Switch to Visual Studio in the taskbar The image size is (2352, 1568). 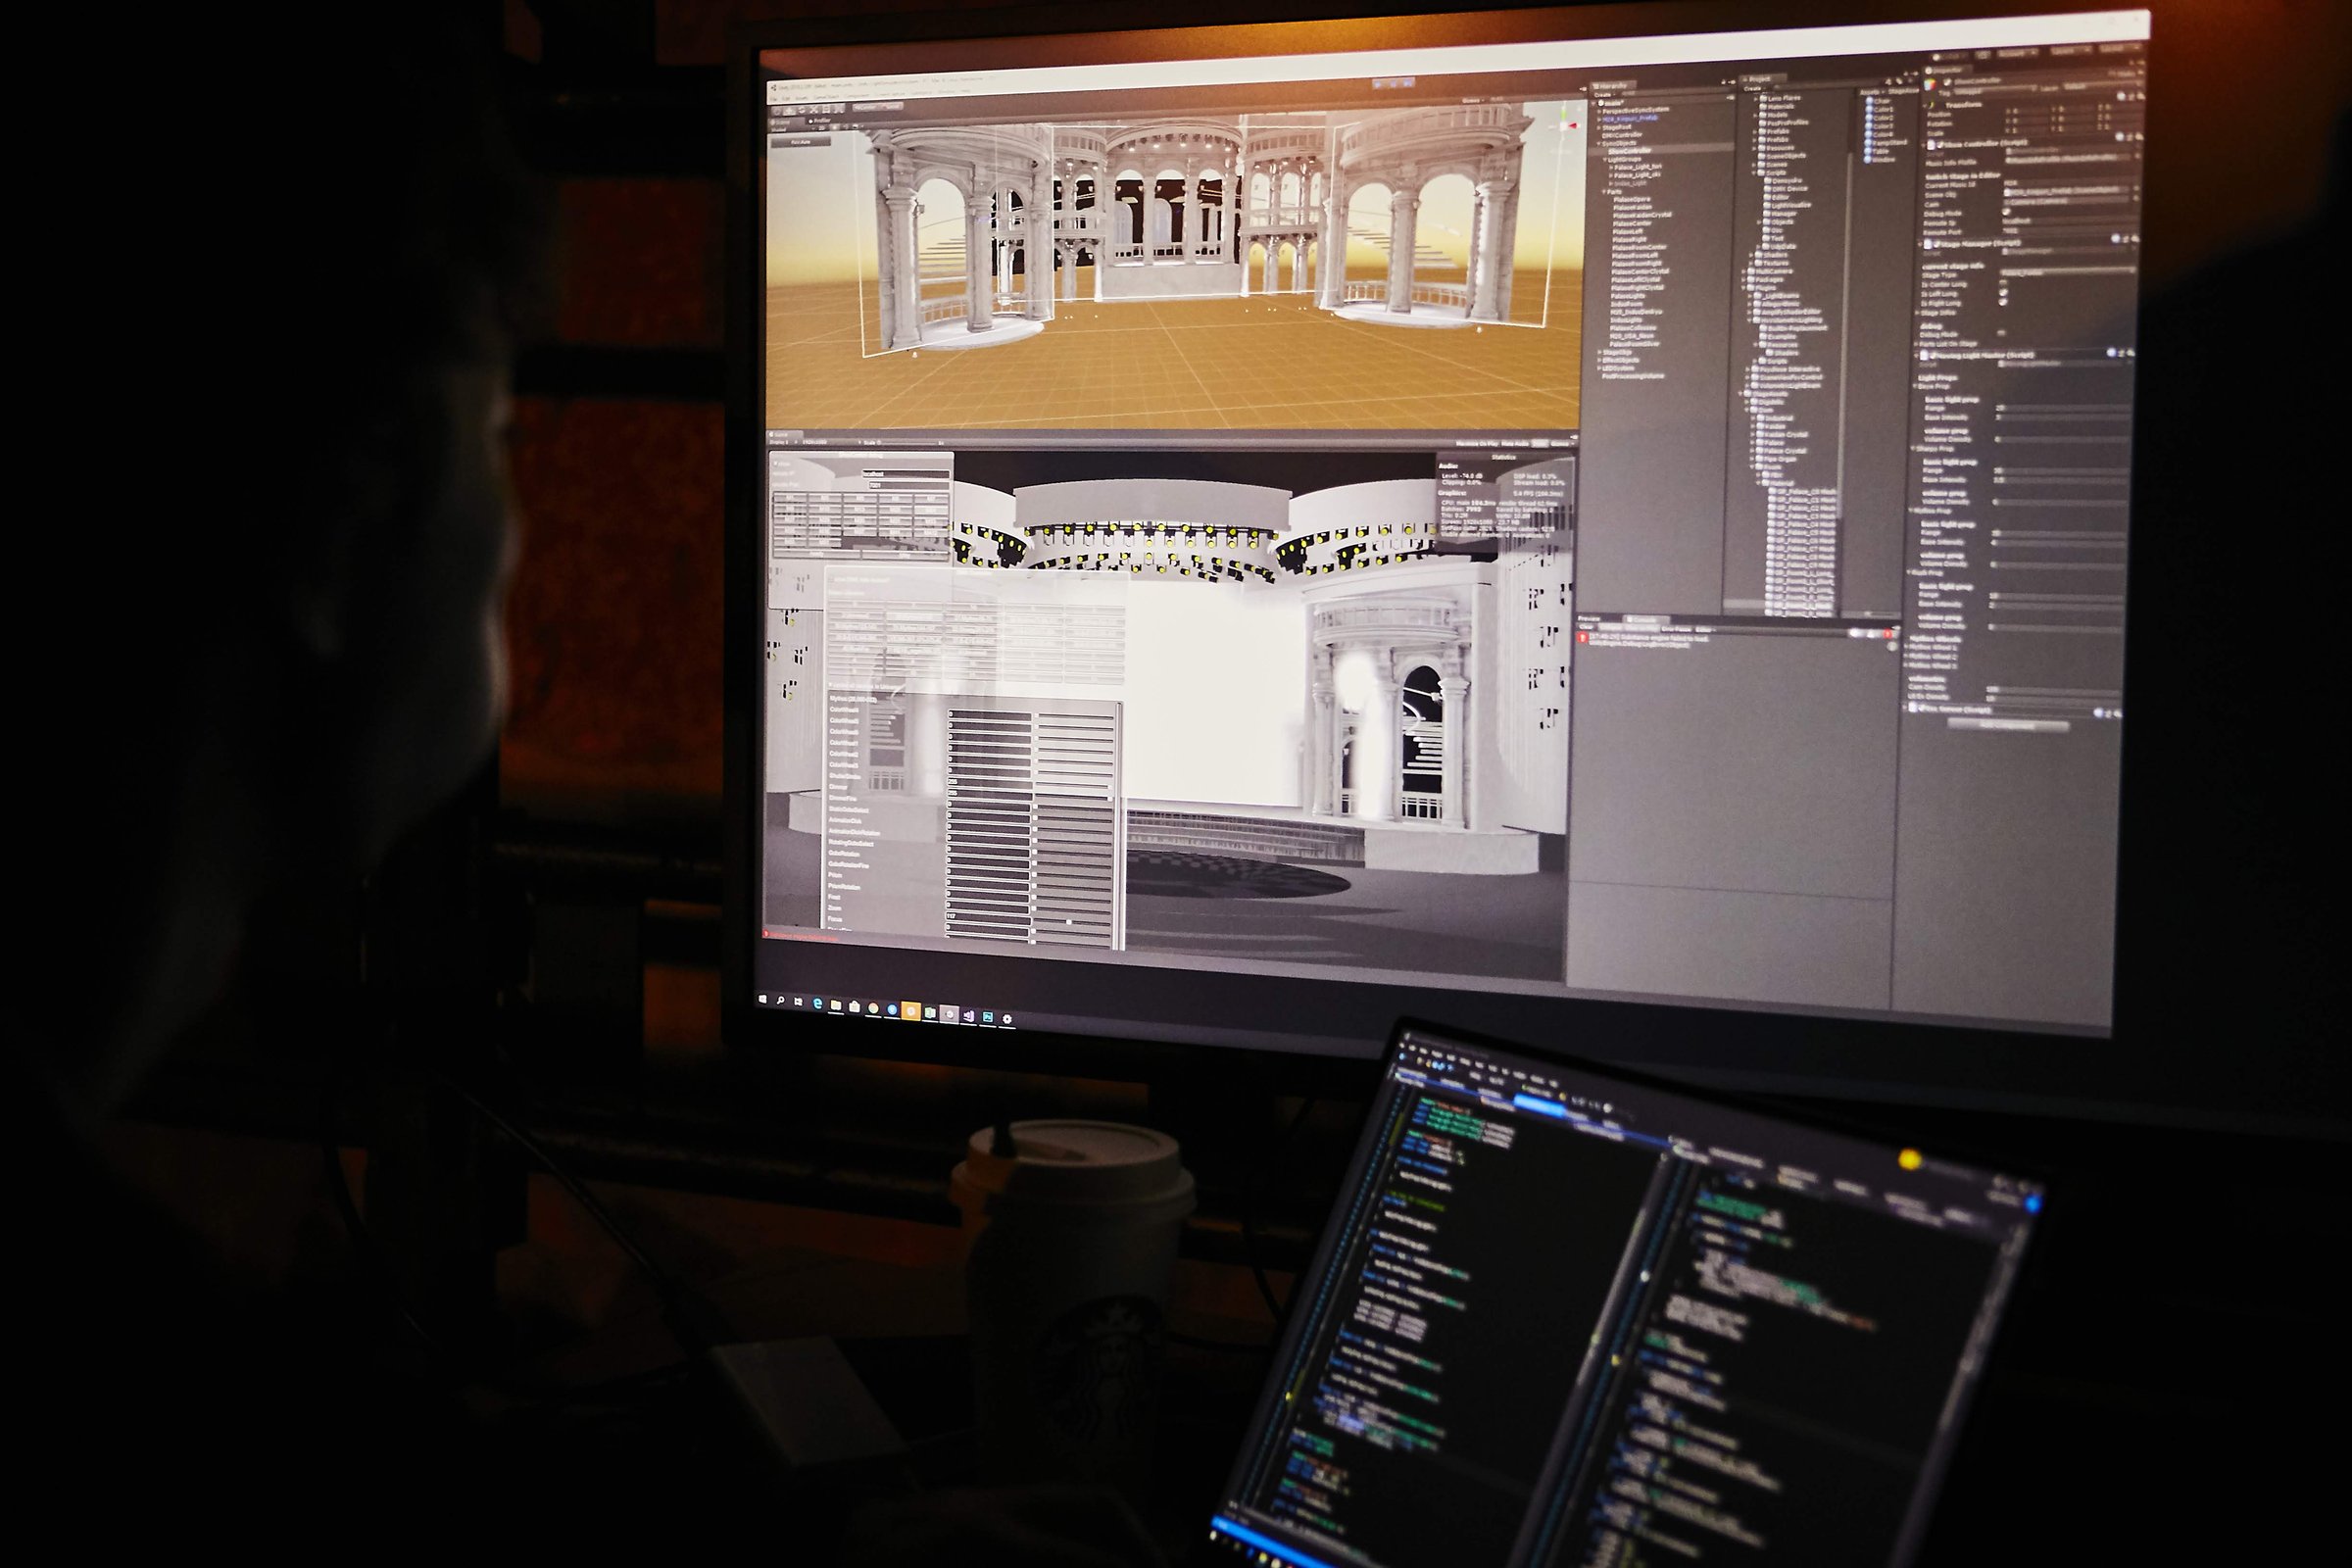click(x=969, y=1016)
